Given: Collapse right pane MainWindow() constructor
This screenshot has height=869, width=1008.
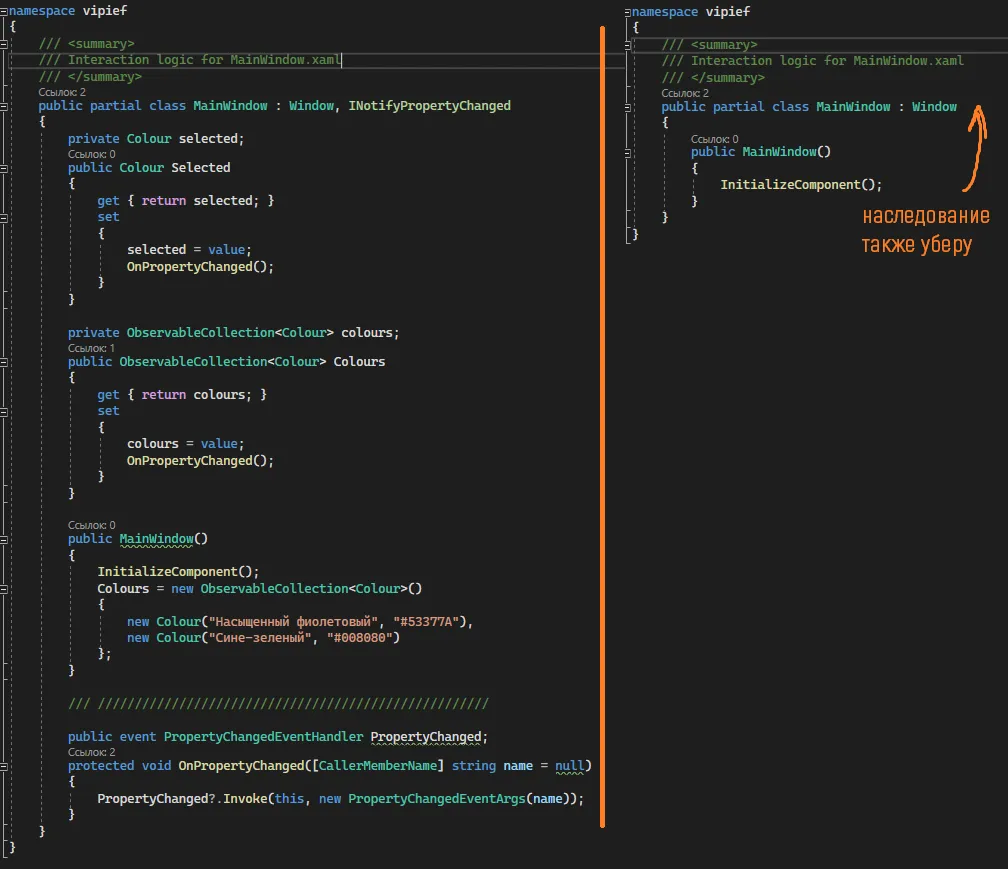Looking at the screenshot, I should pyautogui.click(x=627, y=153).
